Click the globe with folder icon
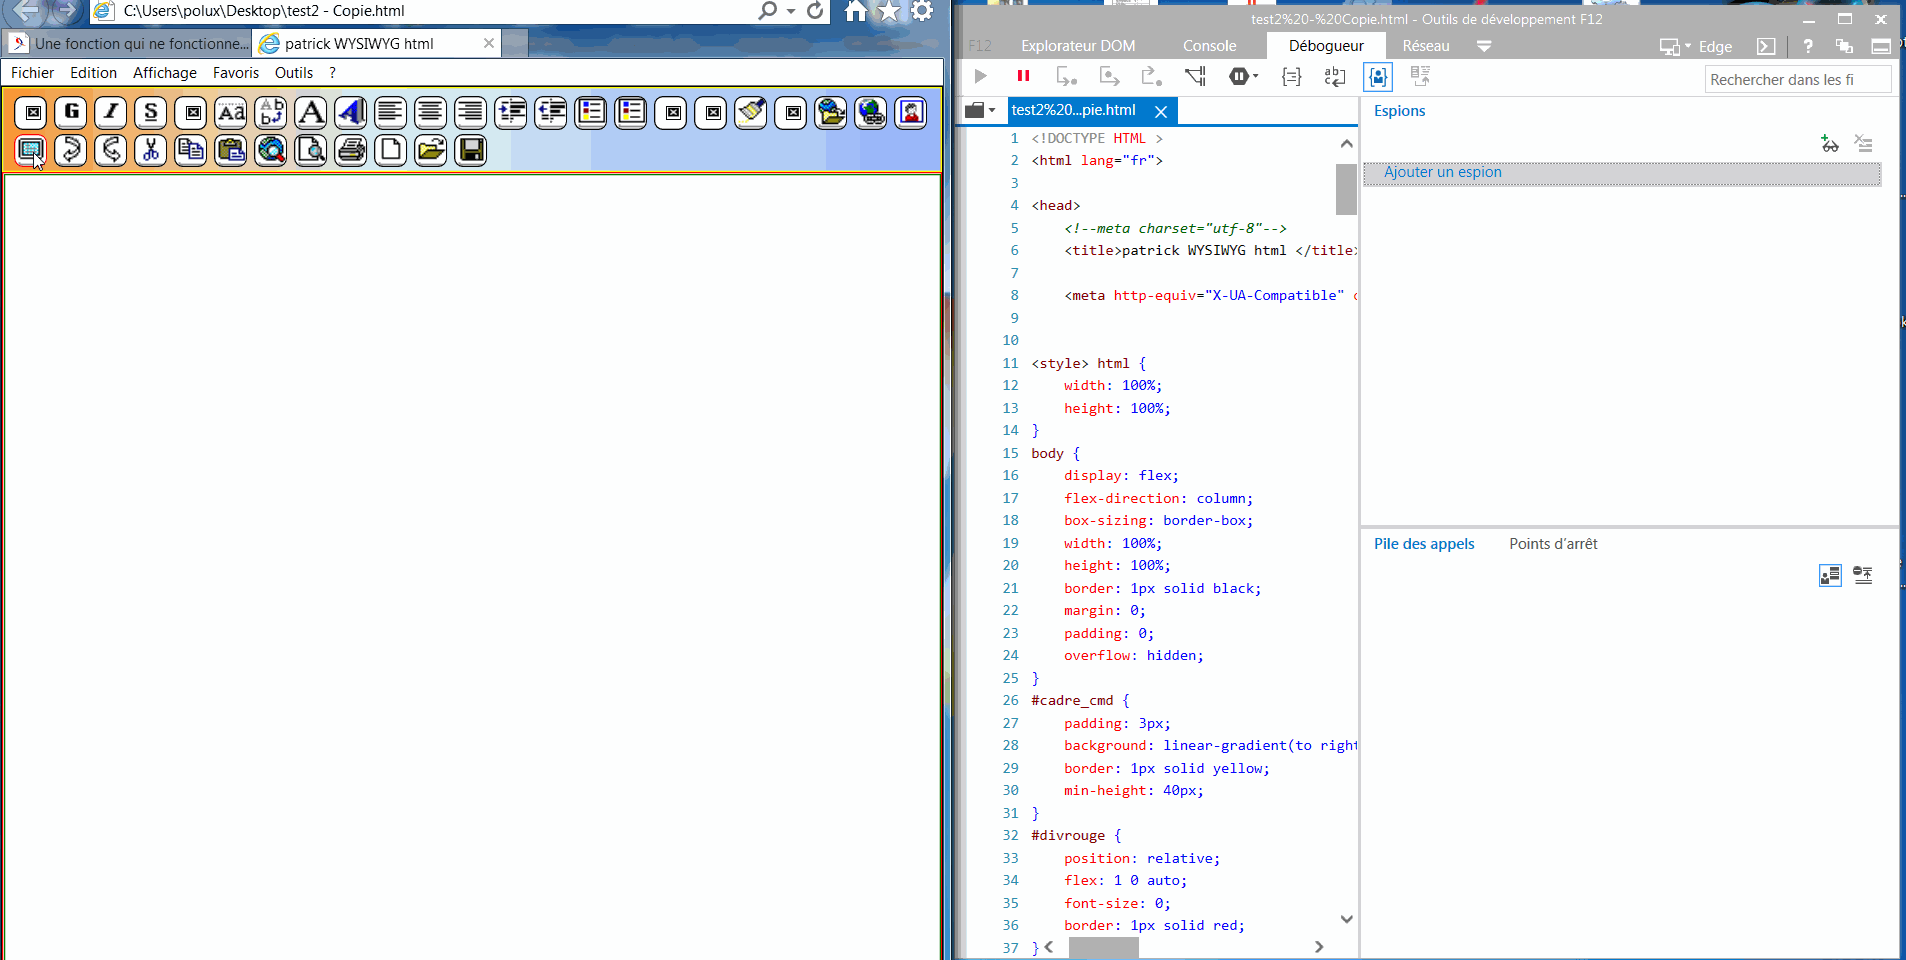Image resolution: width=1906 pixels, height=960 pixels. click(831, 112)
